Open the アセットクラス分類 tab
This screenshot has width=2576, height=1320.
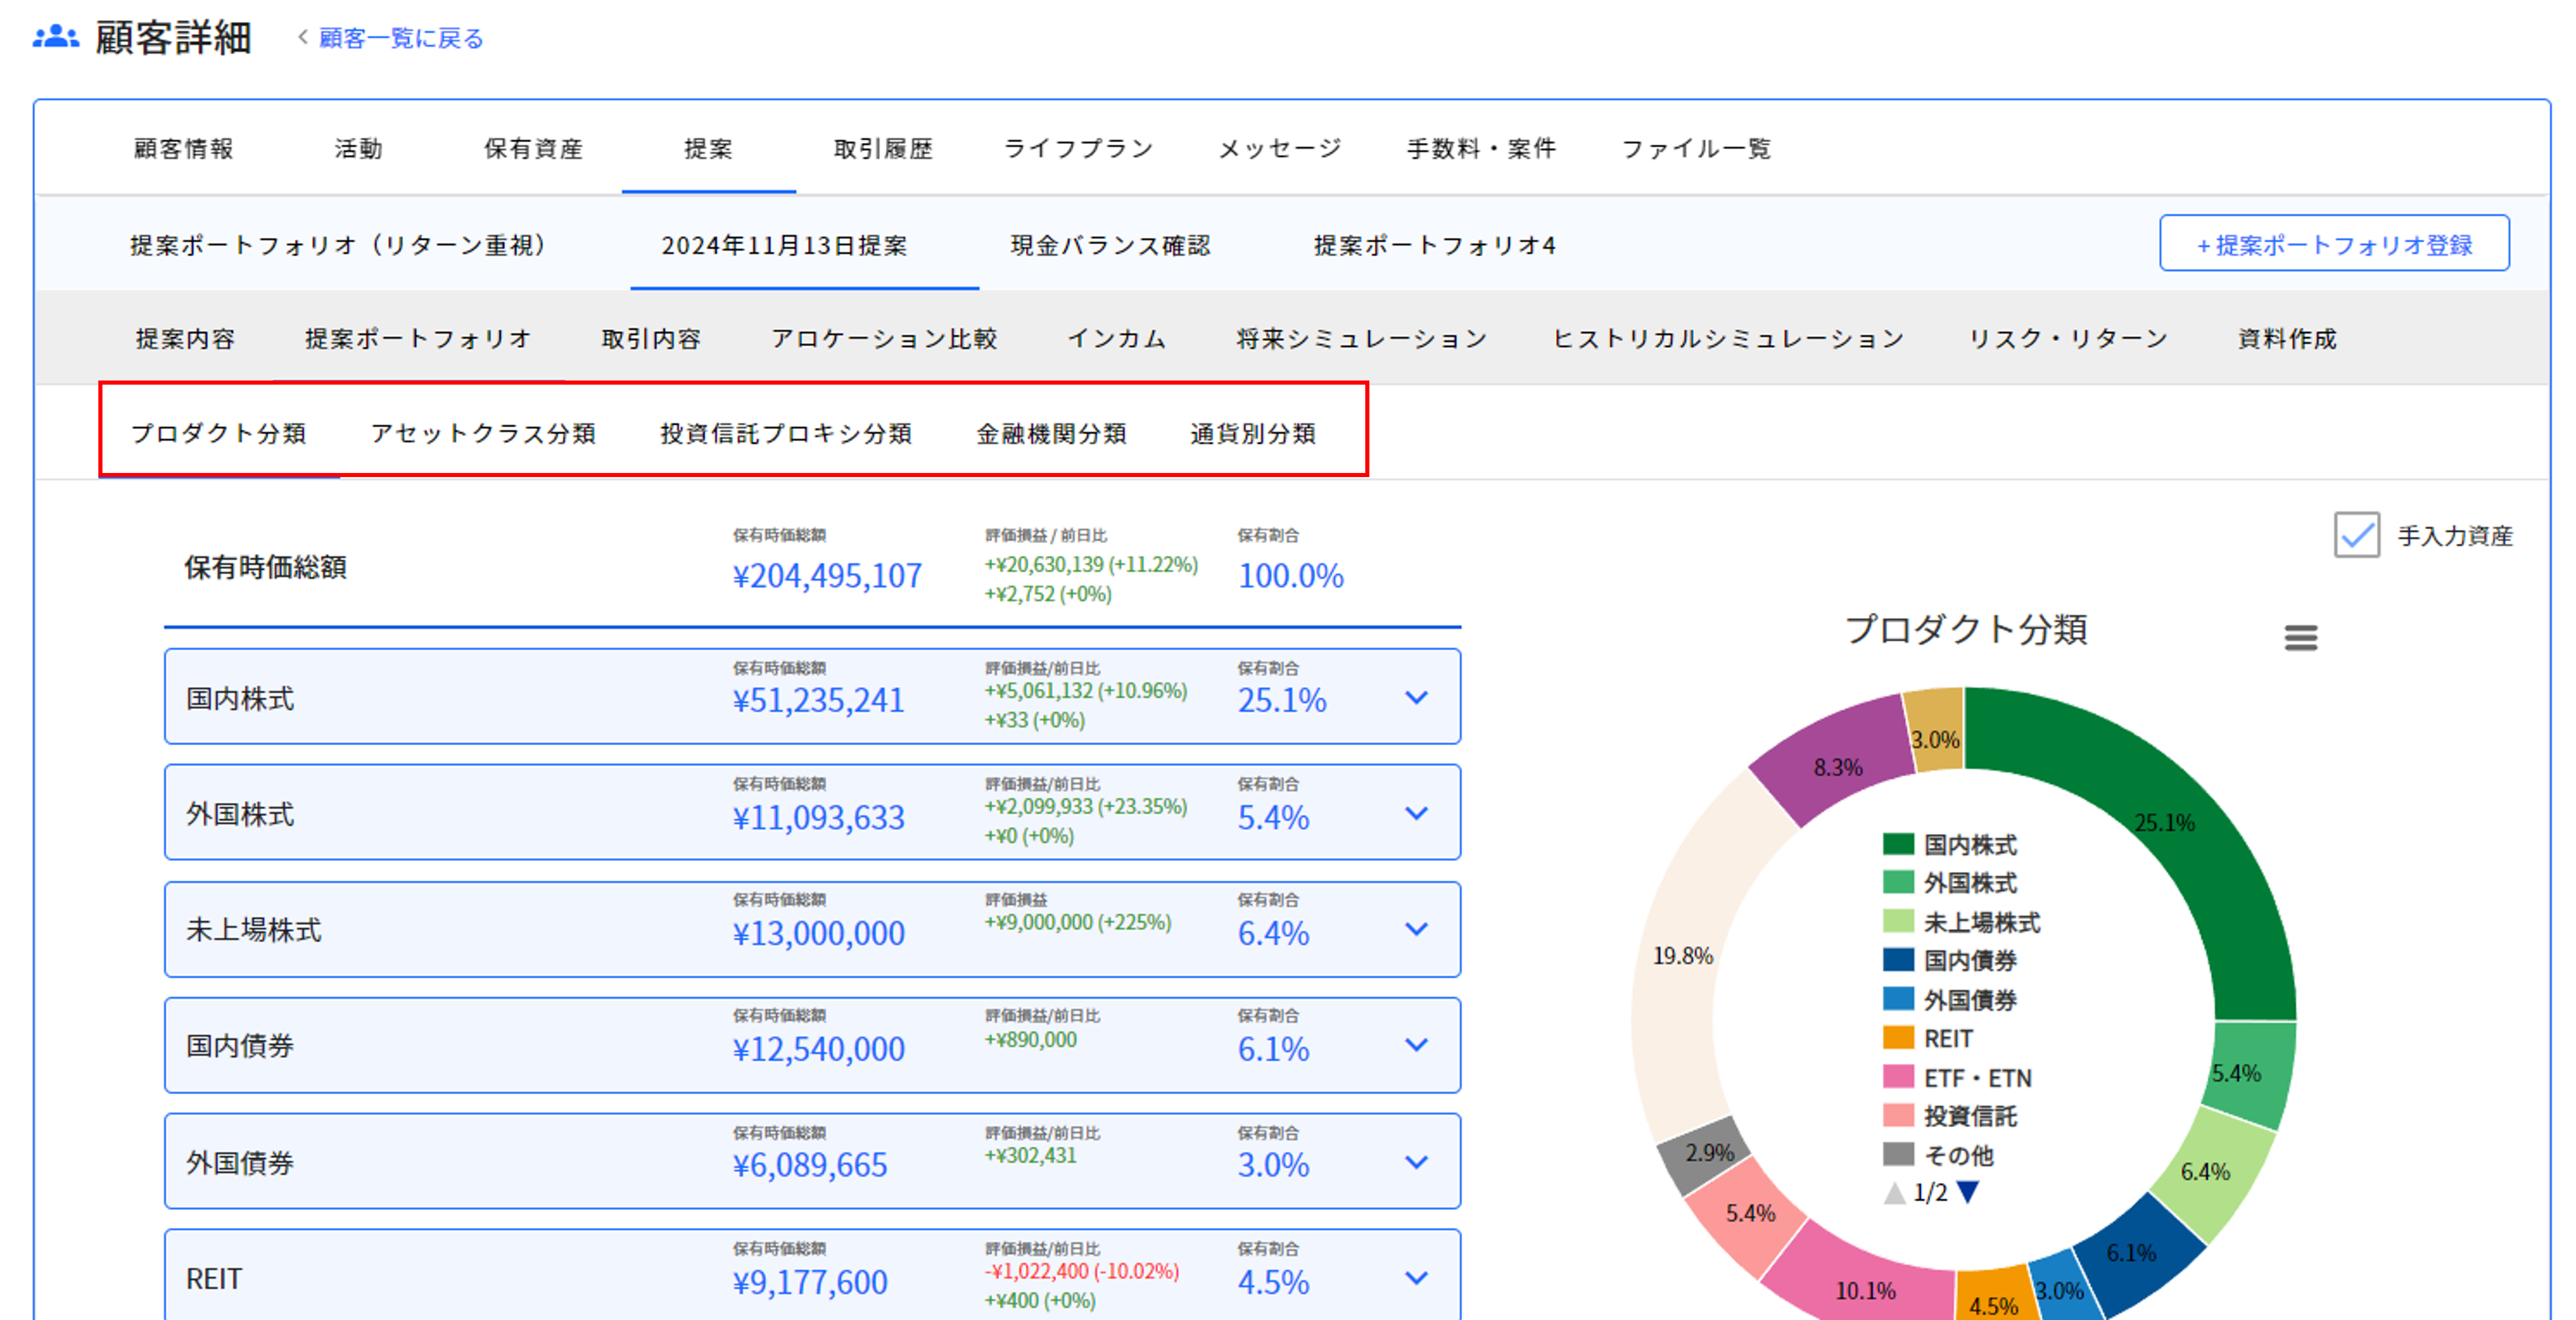point(483,434)
